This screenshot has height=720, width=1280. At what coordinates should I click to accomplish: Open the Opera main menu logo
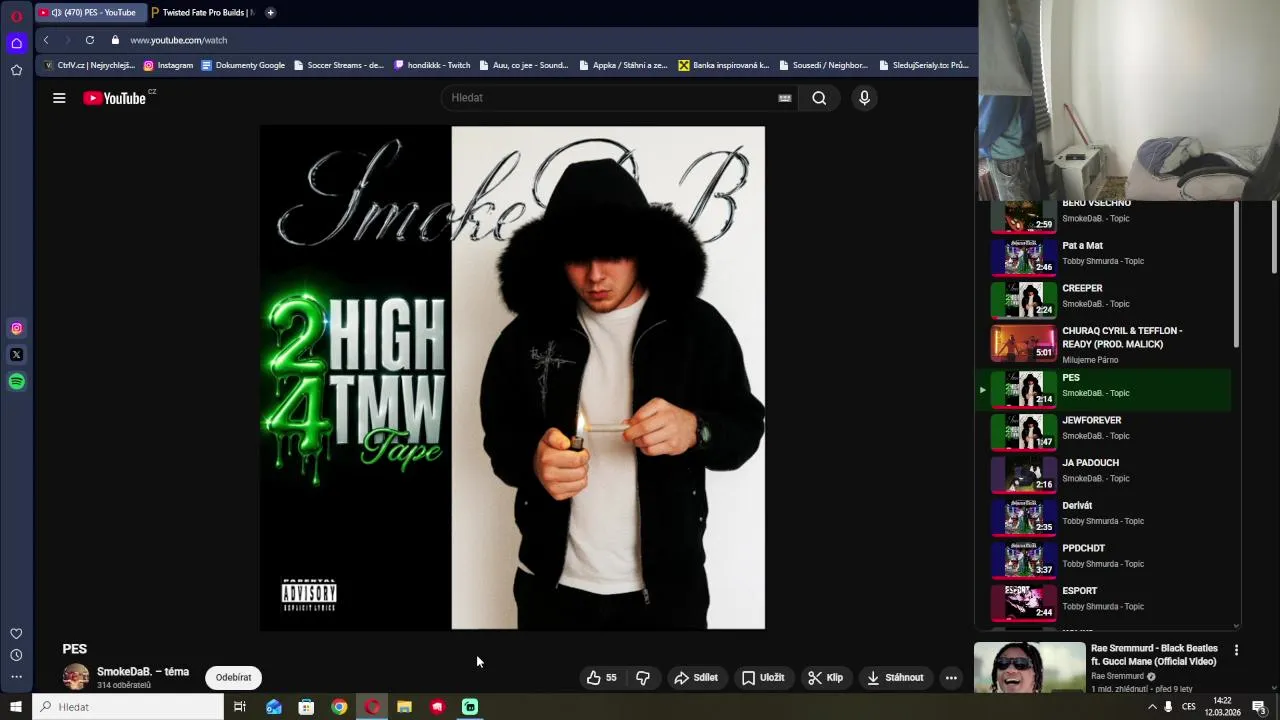(16, 16)
